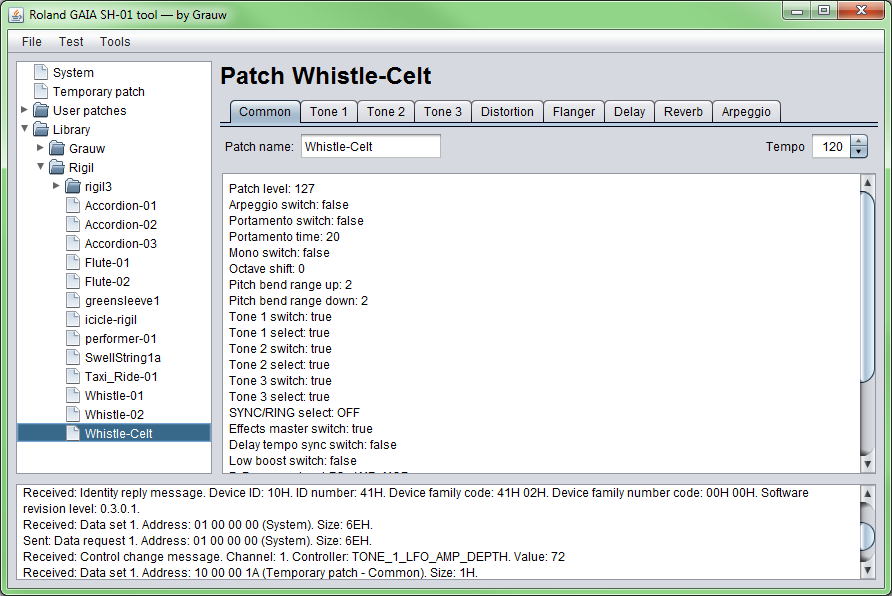The width and height of the screenshot is (892, 596).
Task: Decrease Tempo with the down arrow
Action: [858, 152]
